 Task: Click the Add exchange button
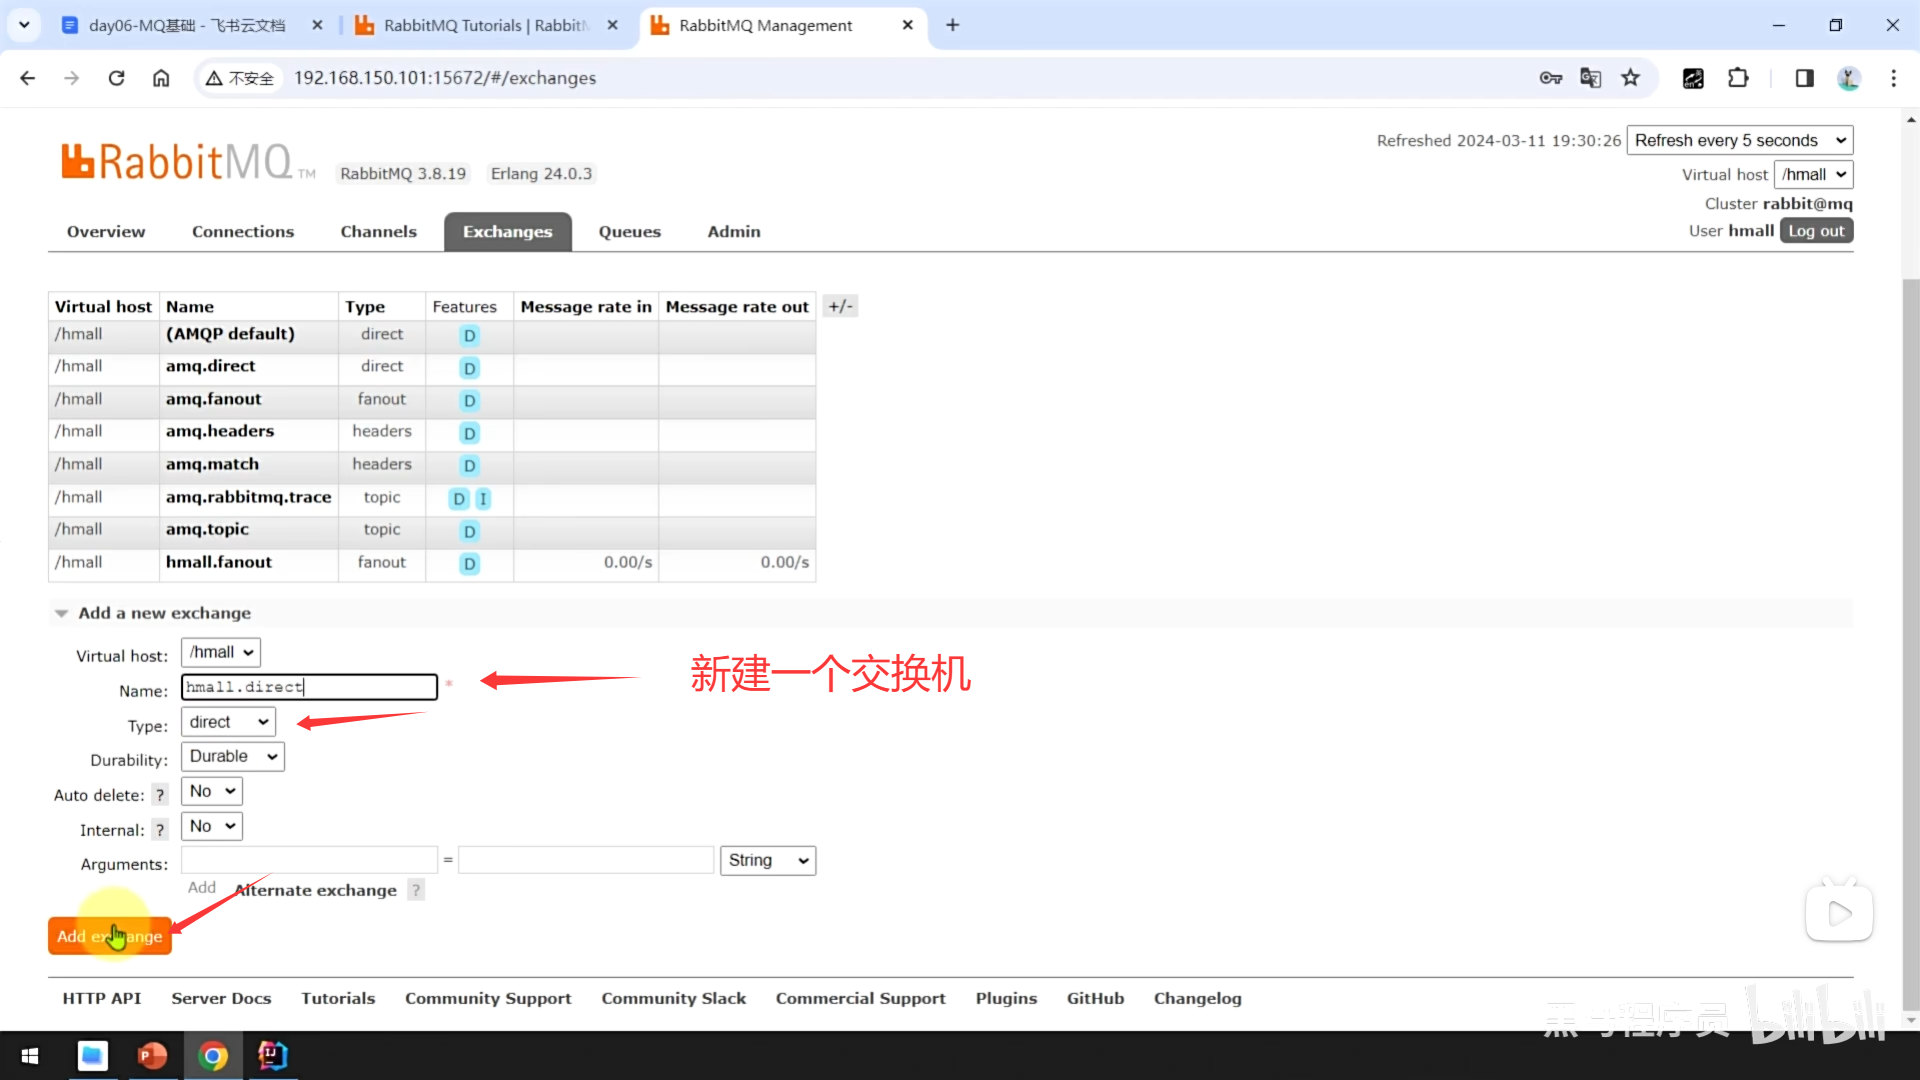point(109,936)
